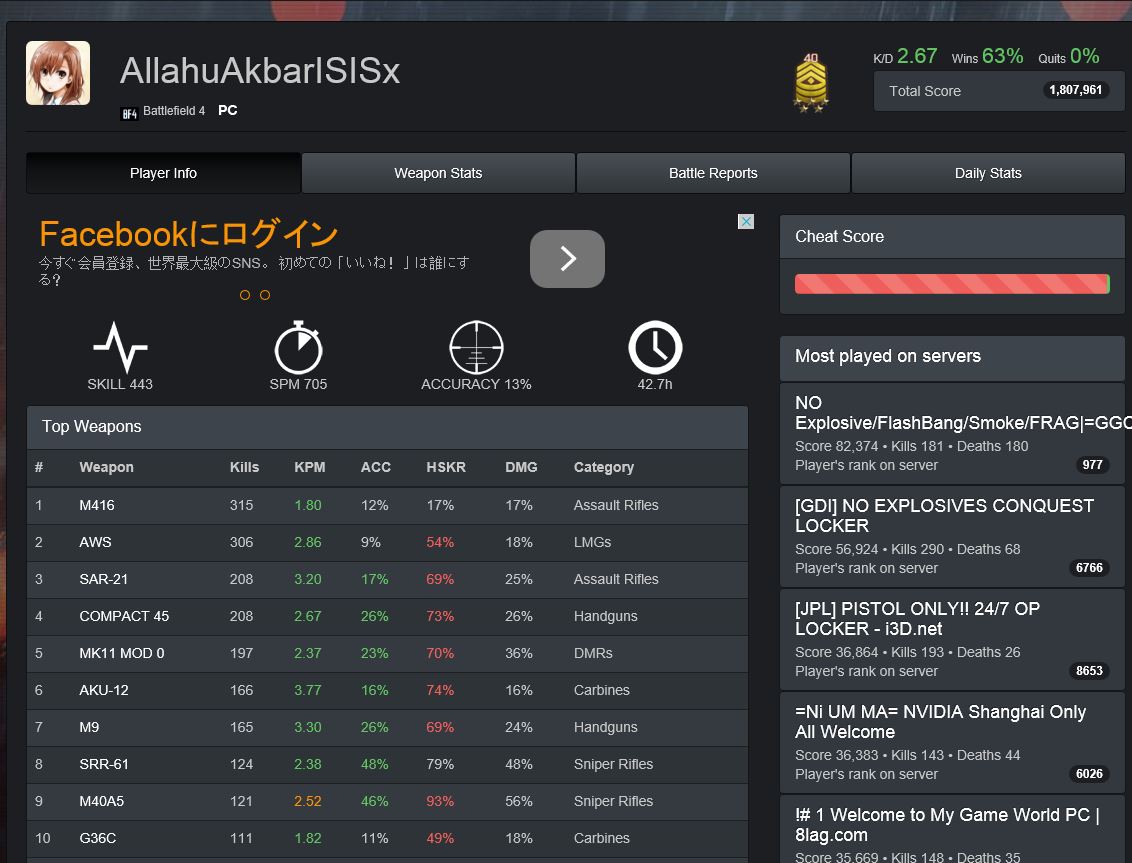1132x863 pixels.
Task: Click the SKILL pulse icon
Action: point(120,347)
